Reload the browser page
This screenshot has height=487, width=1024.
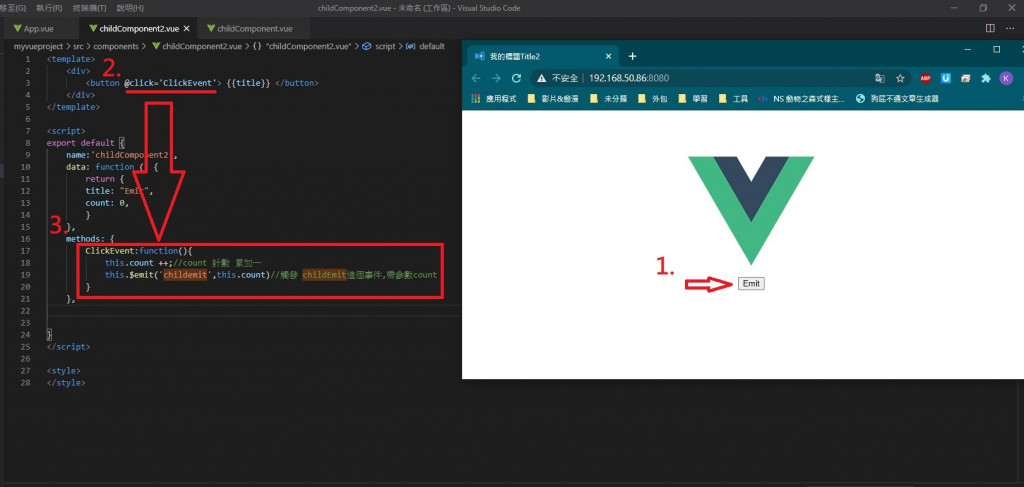(517, 78)
